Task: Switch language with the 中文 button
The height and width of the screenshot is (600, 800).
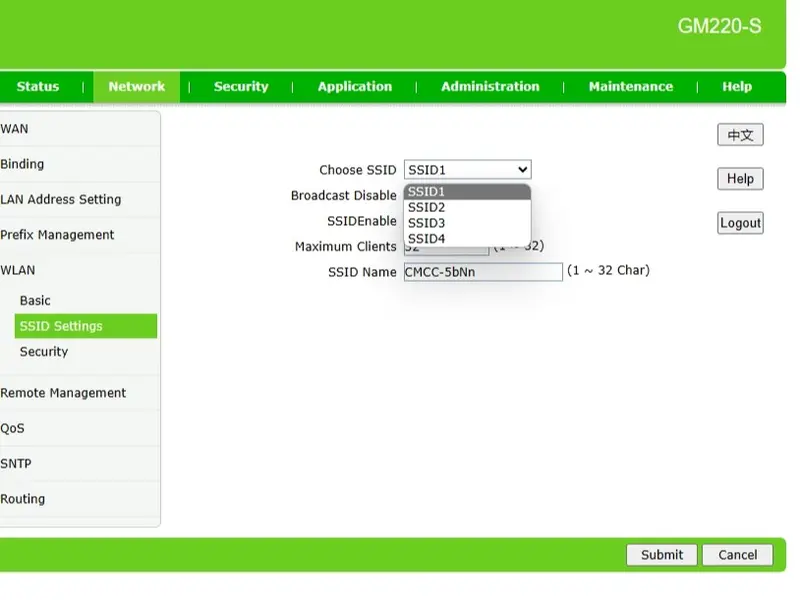Action: coord(740,135)
